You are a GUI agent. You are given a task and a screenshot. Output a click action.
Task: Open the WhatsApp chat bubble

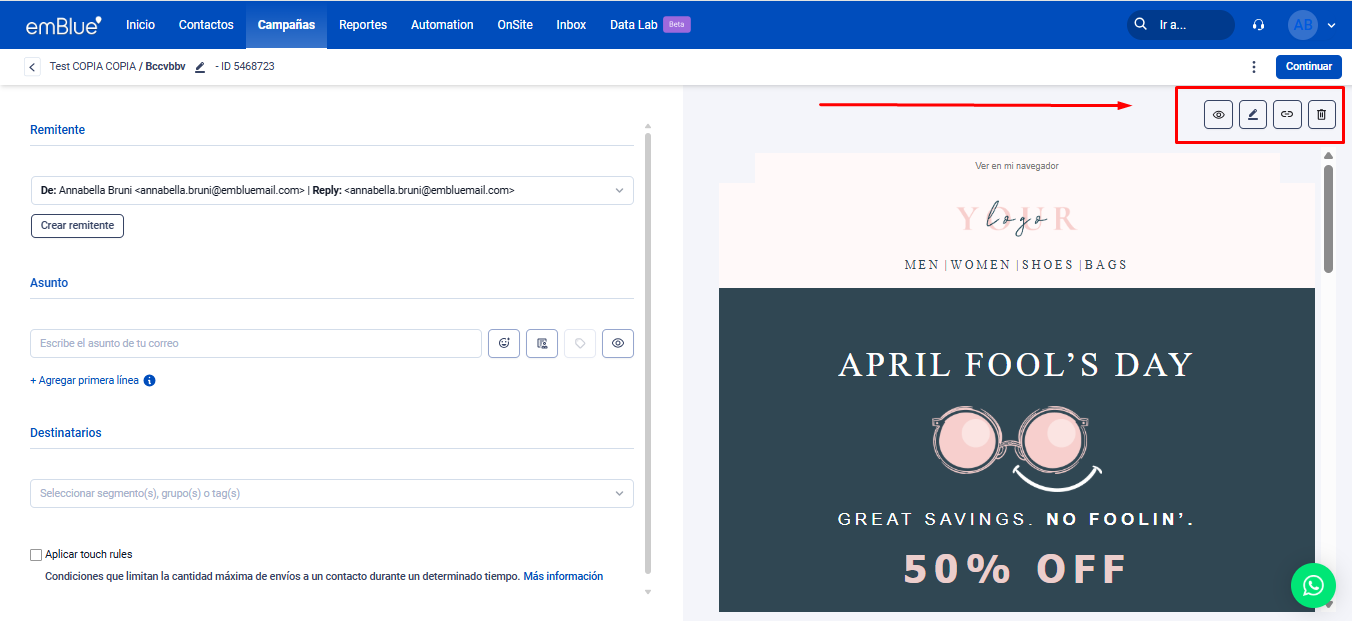[x=1313, y=585]
